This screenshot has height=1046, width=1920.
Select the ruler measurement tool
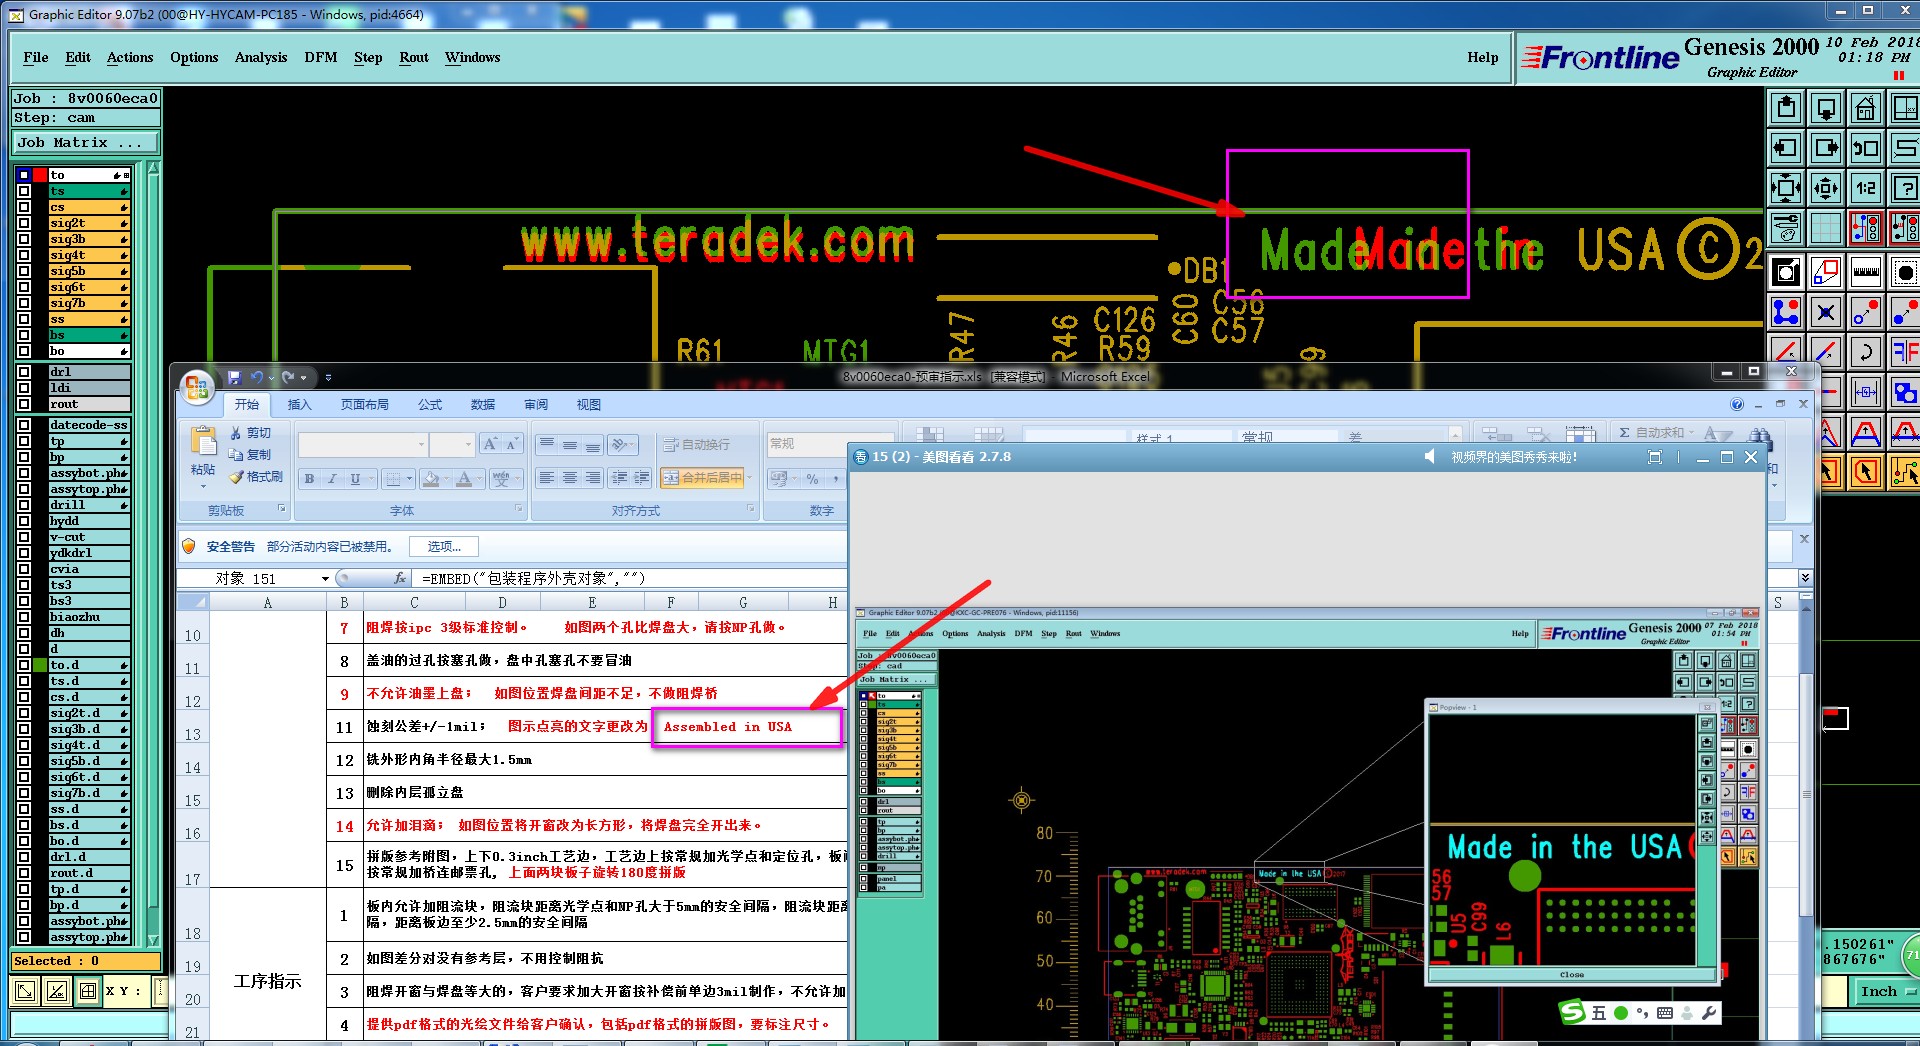tap(1866, 271)
